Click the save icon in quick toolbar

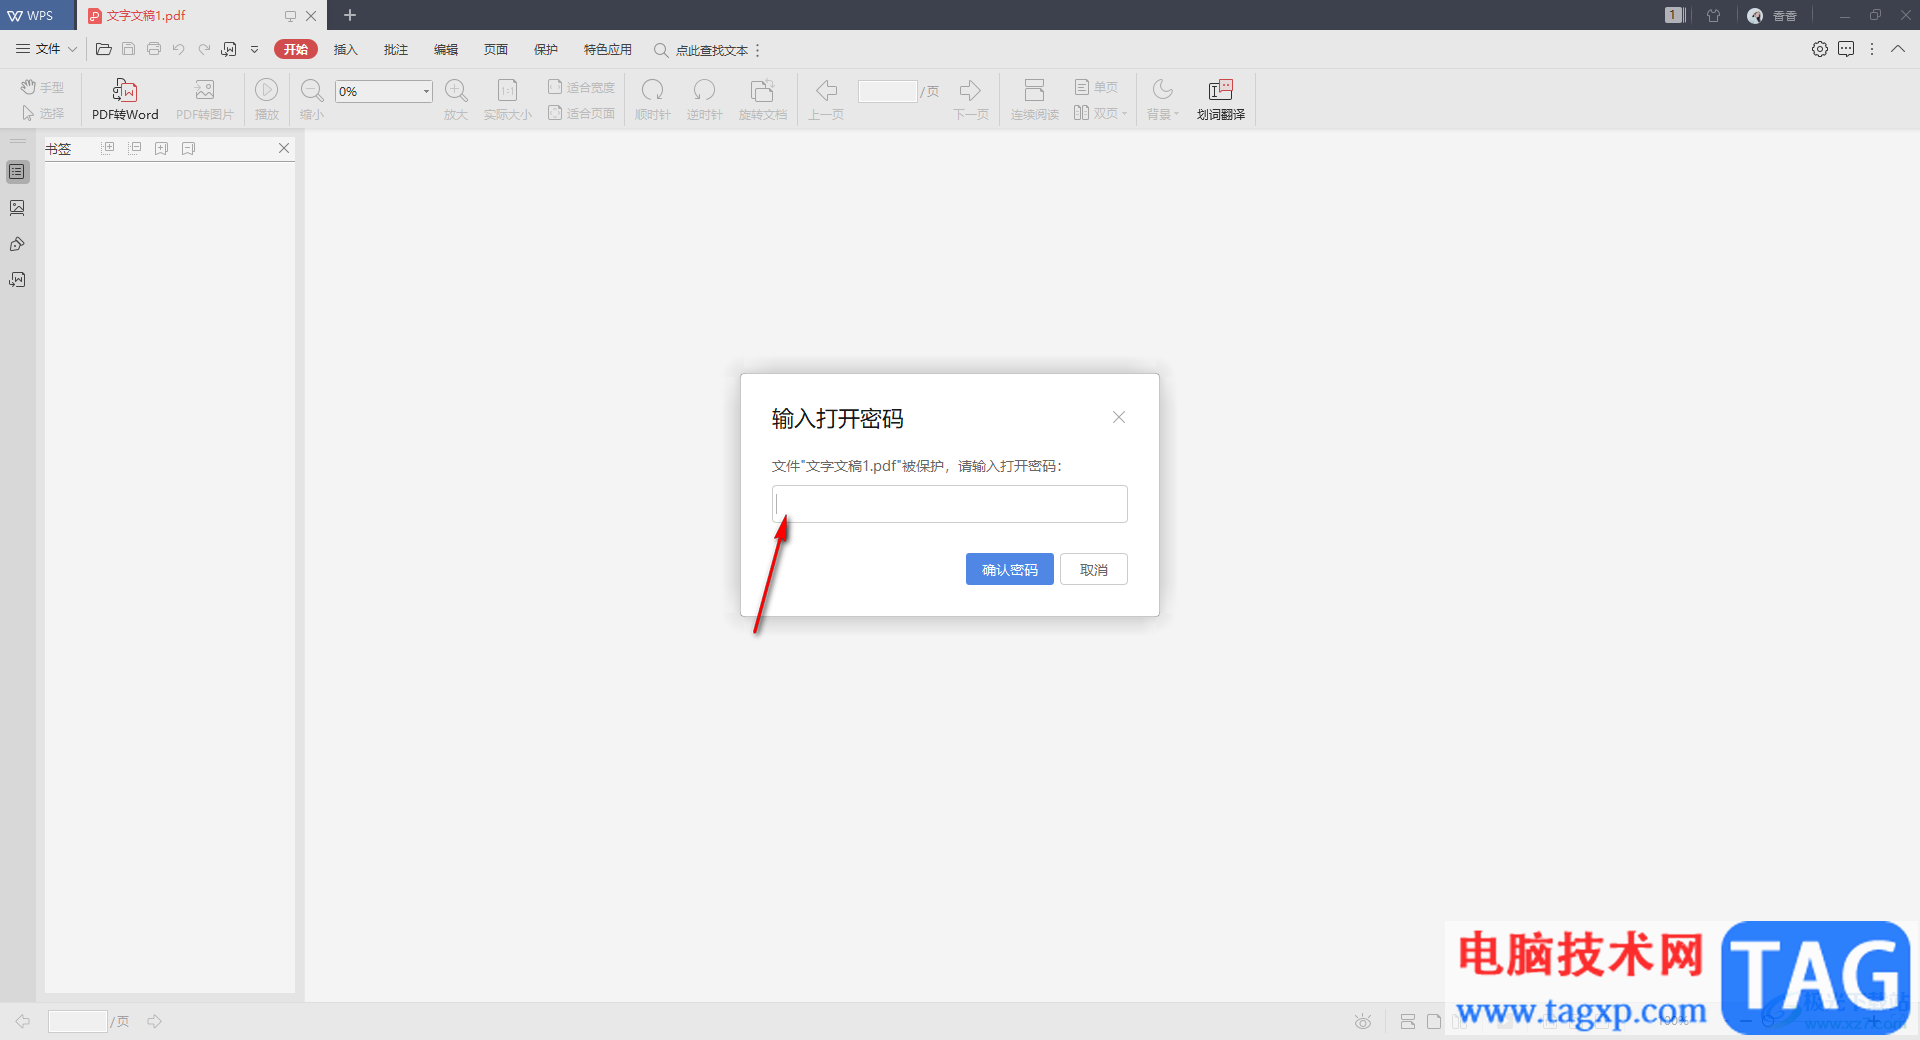point(128,49)
